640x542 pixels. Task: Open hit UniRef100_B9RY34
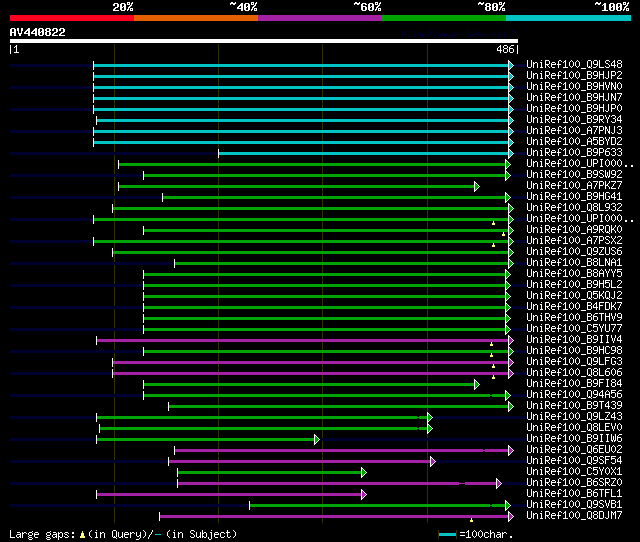coord(574,119)
